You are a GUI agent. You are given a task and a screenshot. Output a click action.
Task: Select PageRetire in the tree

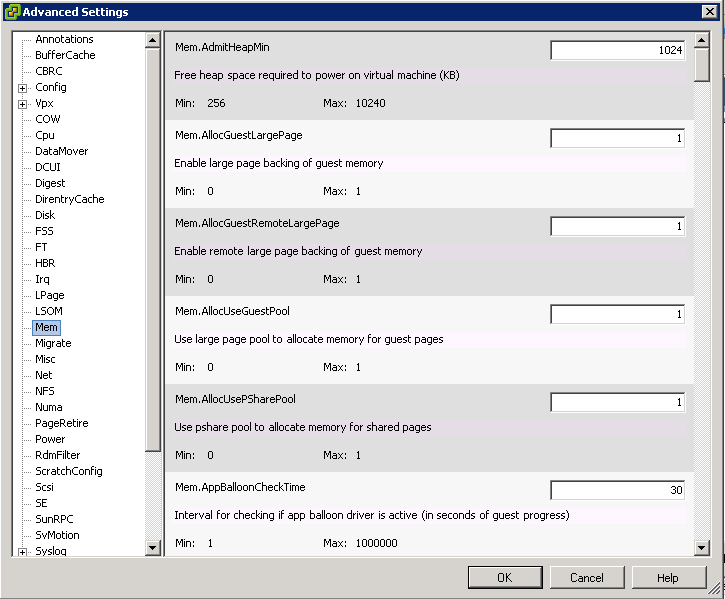61,423
